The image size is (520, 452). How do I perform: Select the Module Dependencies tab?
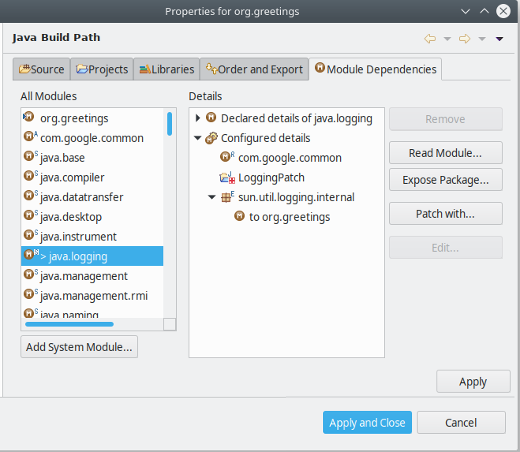pos(376,69)
